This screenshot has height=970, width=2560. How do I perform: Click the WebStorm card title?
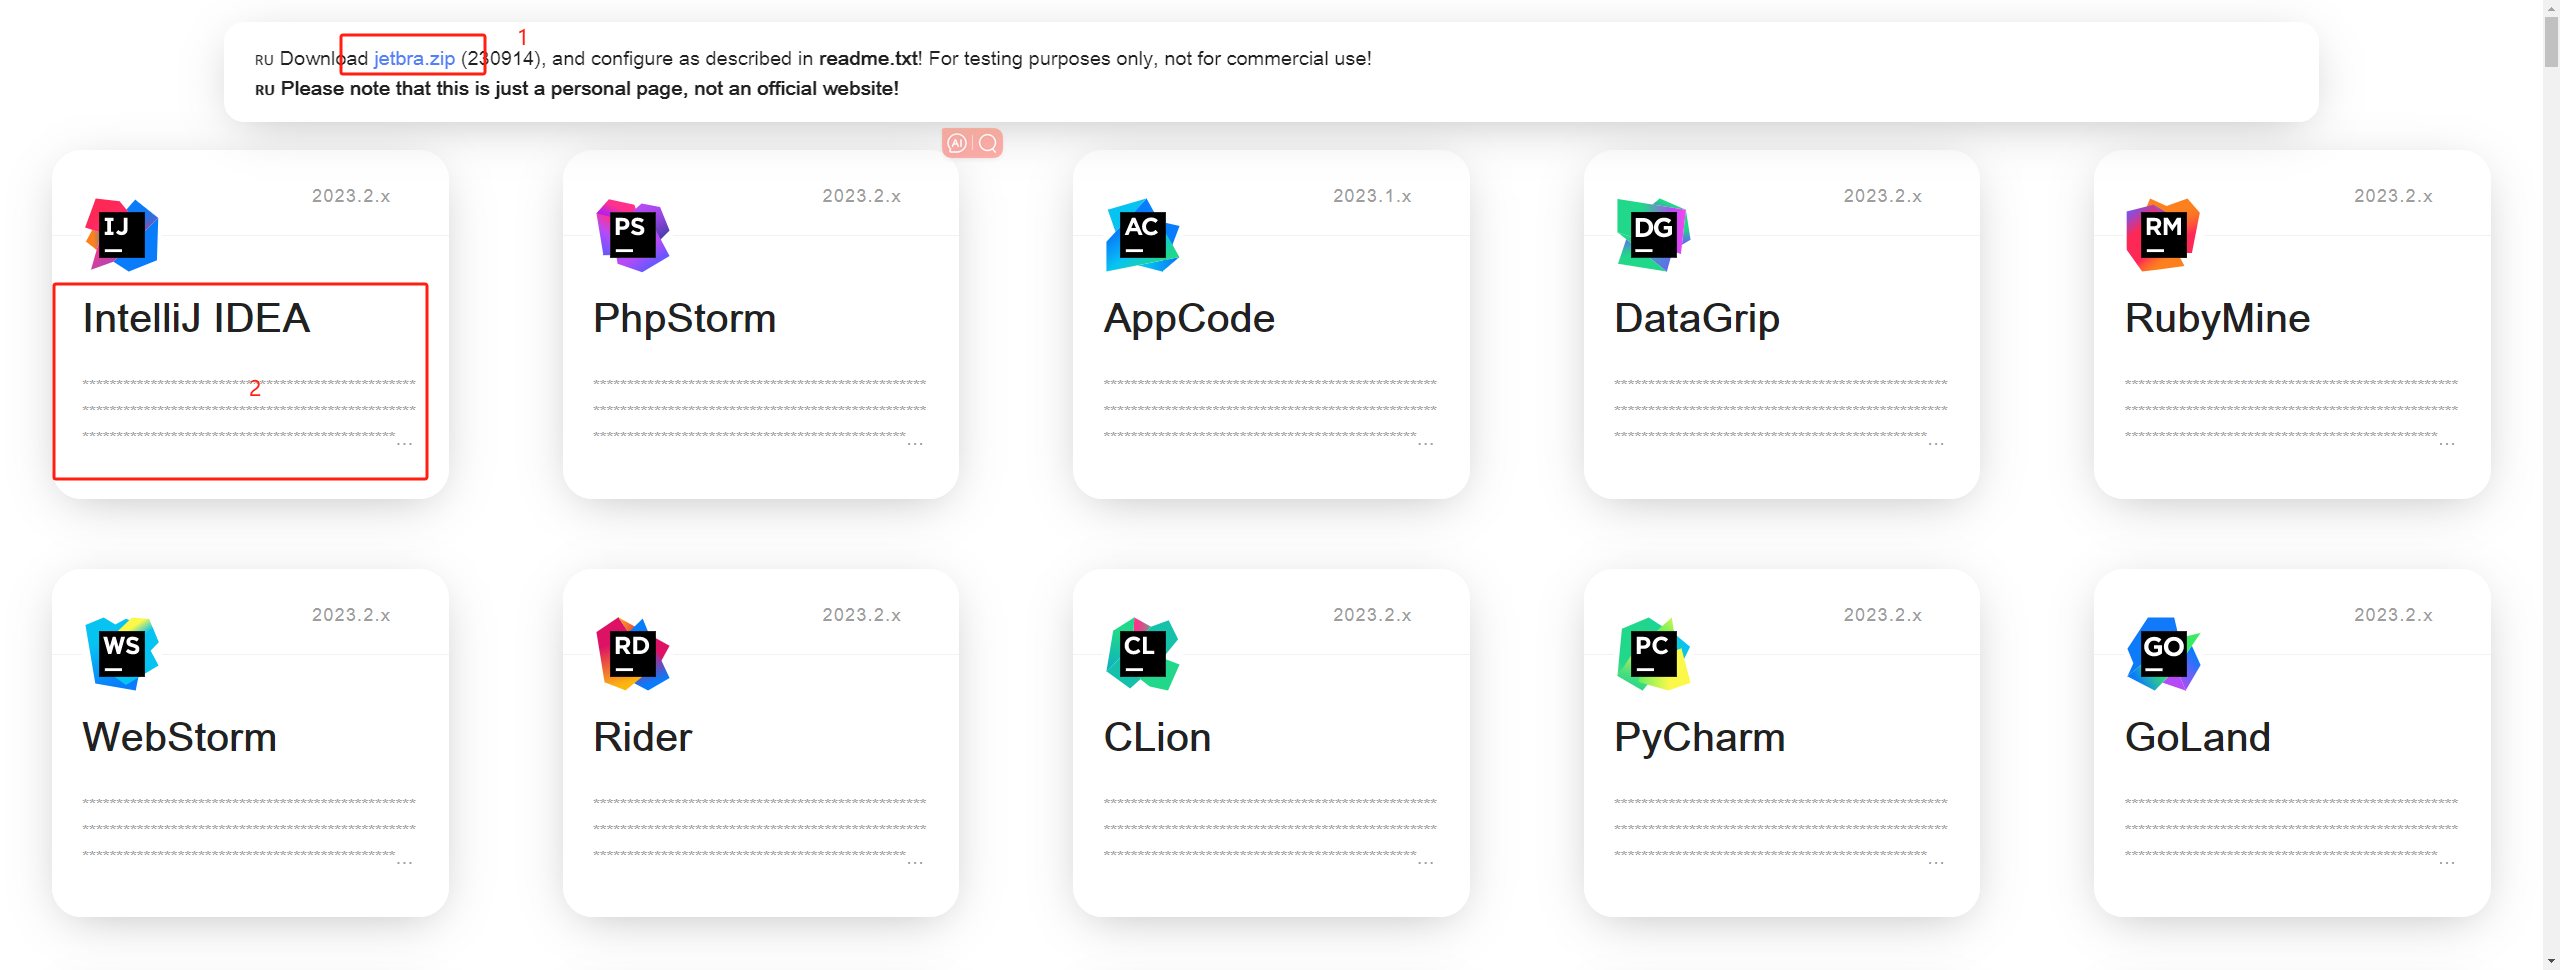tap(180, 738)
